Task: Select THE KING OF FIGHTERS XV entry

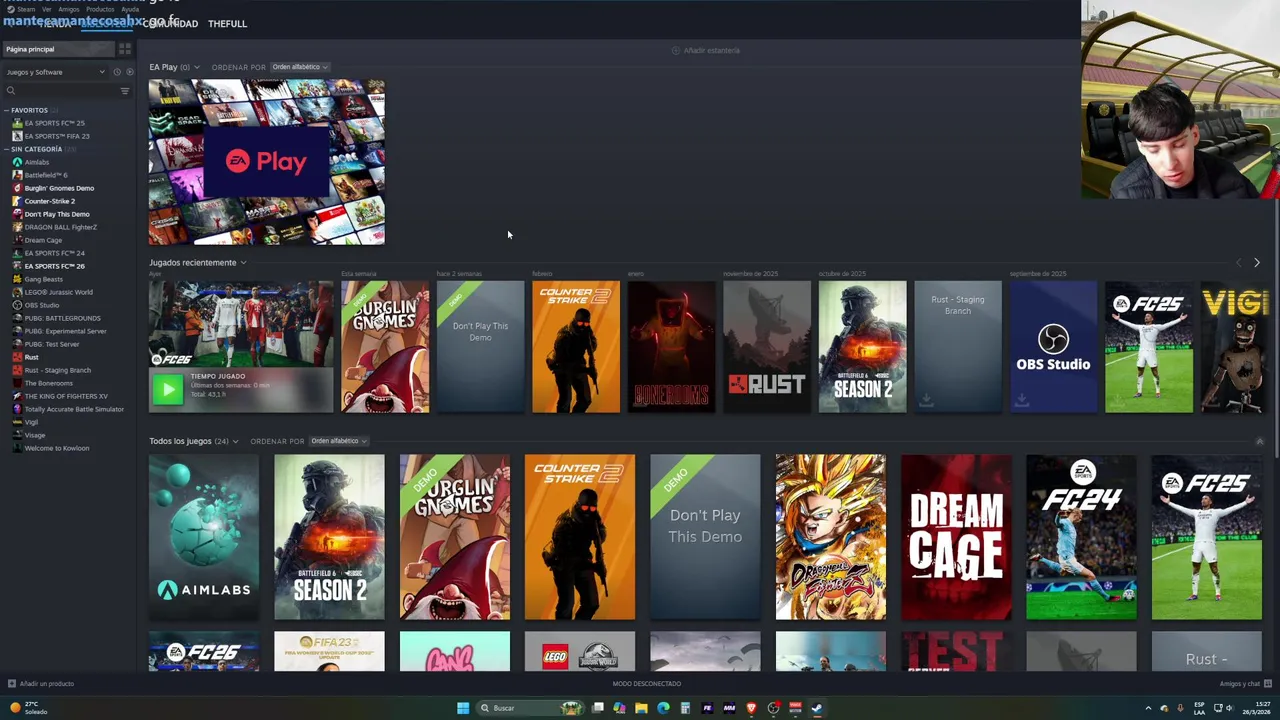Action: [65, 396]
